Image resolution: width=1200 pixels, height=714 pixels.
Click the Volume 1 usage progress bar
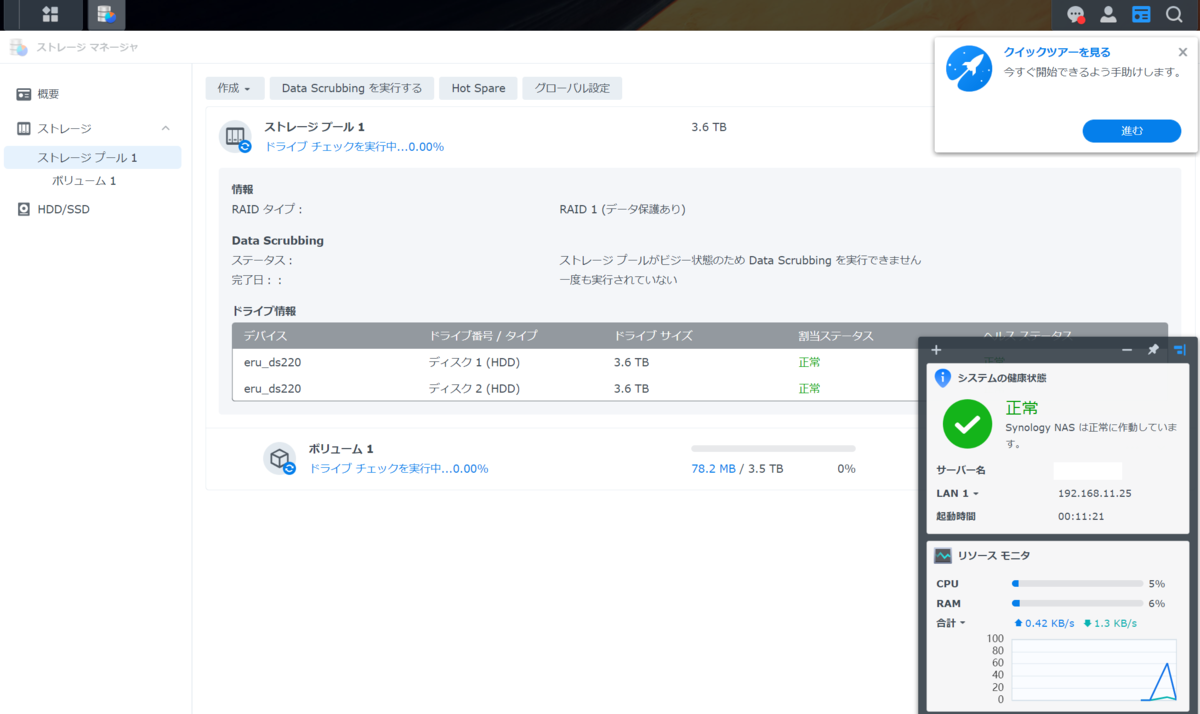click(x=773, y=449)
